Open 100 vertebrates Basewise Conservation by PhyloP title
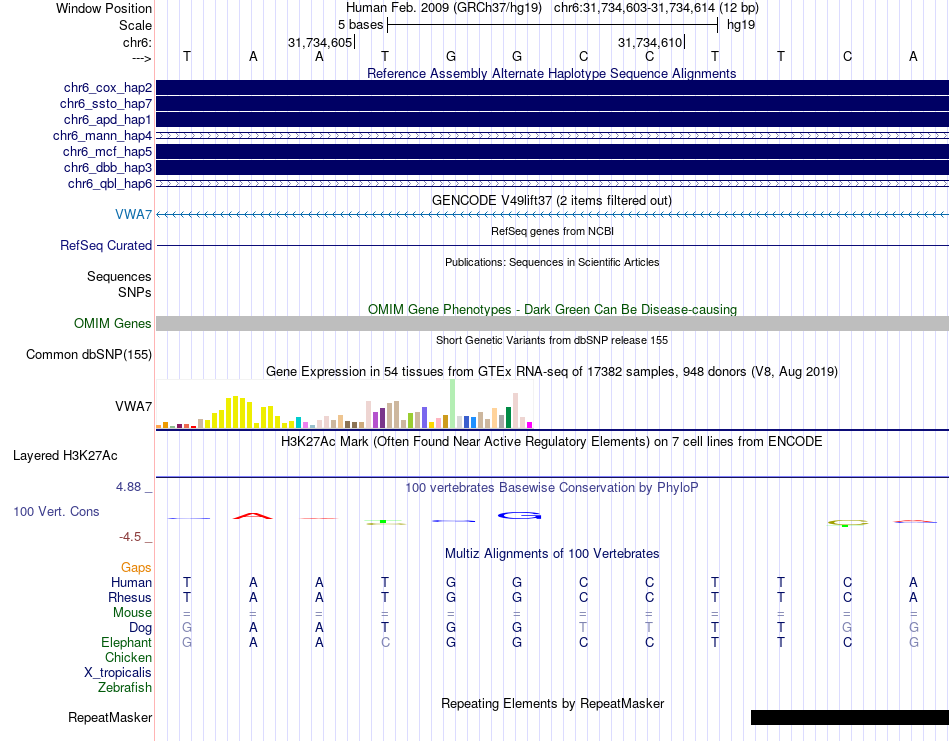 (x=552, y=488)
